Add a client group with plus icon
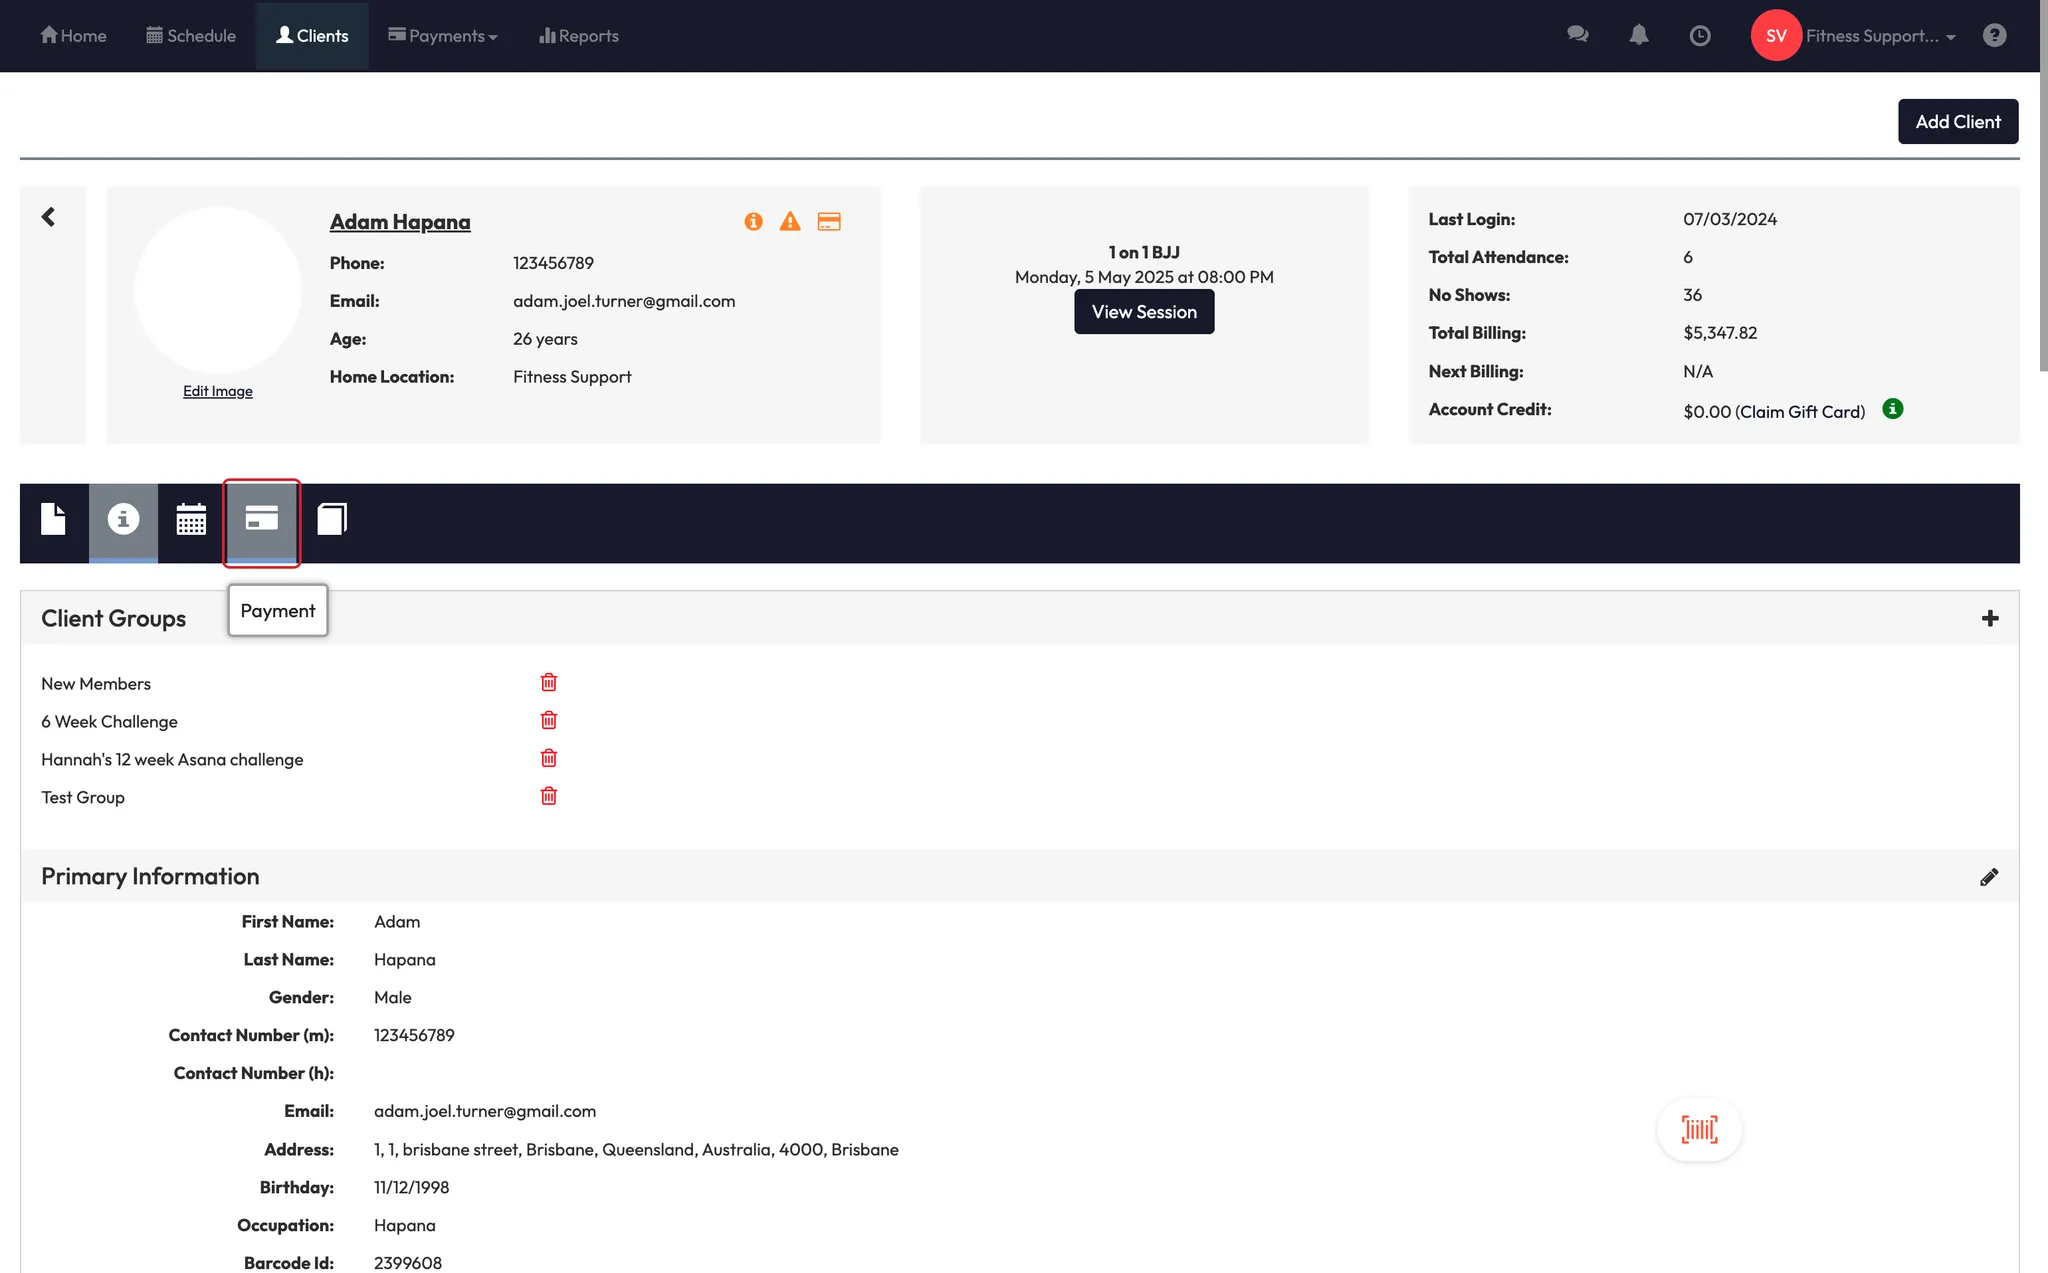This screenshot has height=1273, width=2048. click(x=1989, y=619)
